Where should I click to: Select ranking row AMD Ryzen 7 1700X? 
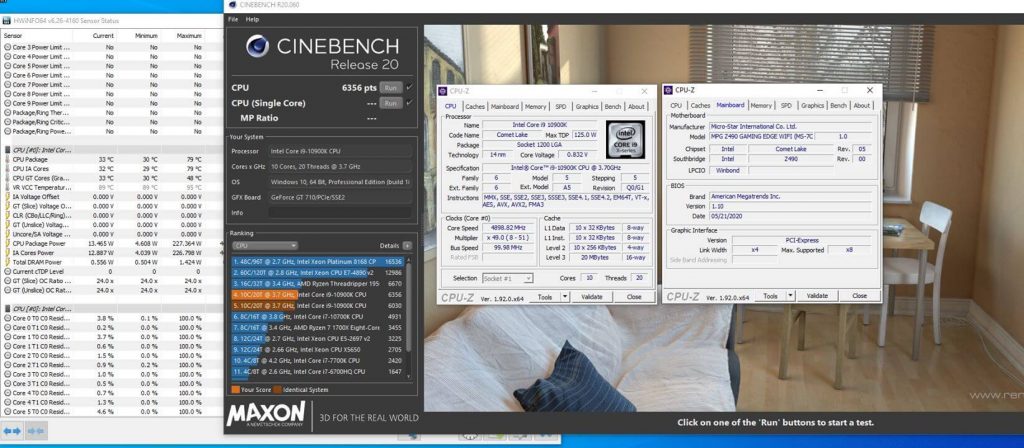pos(318,327)
